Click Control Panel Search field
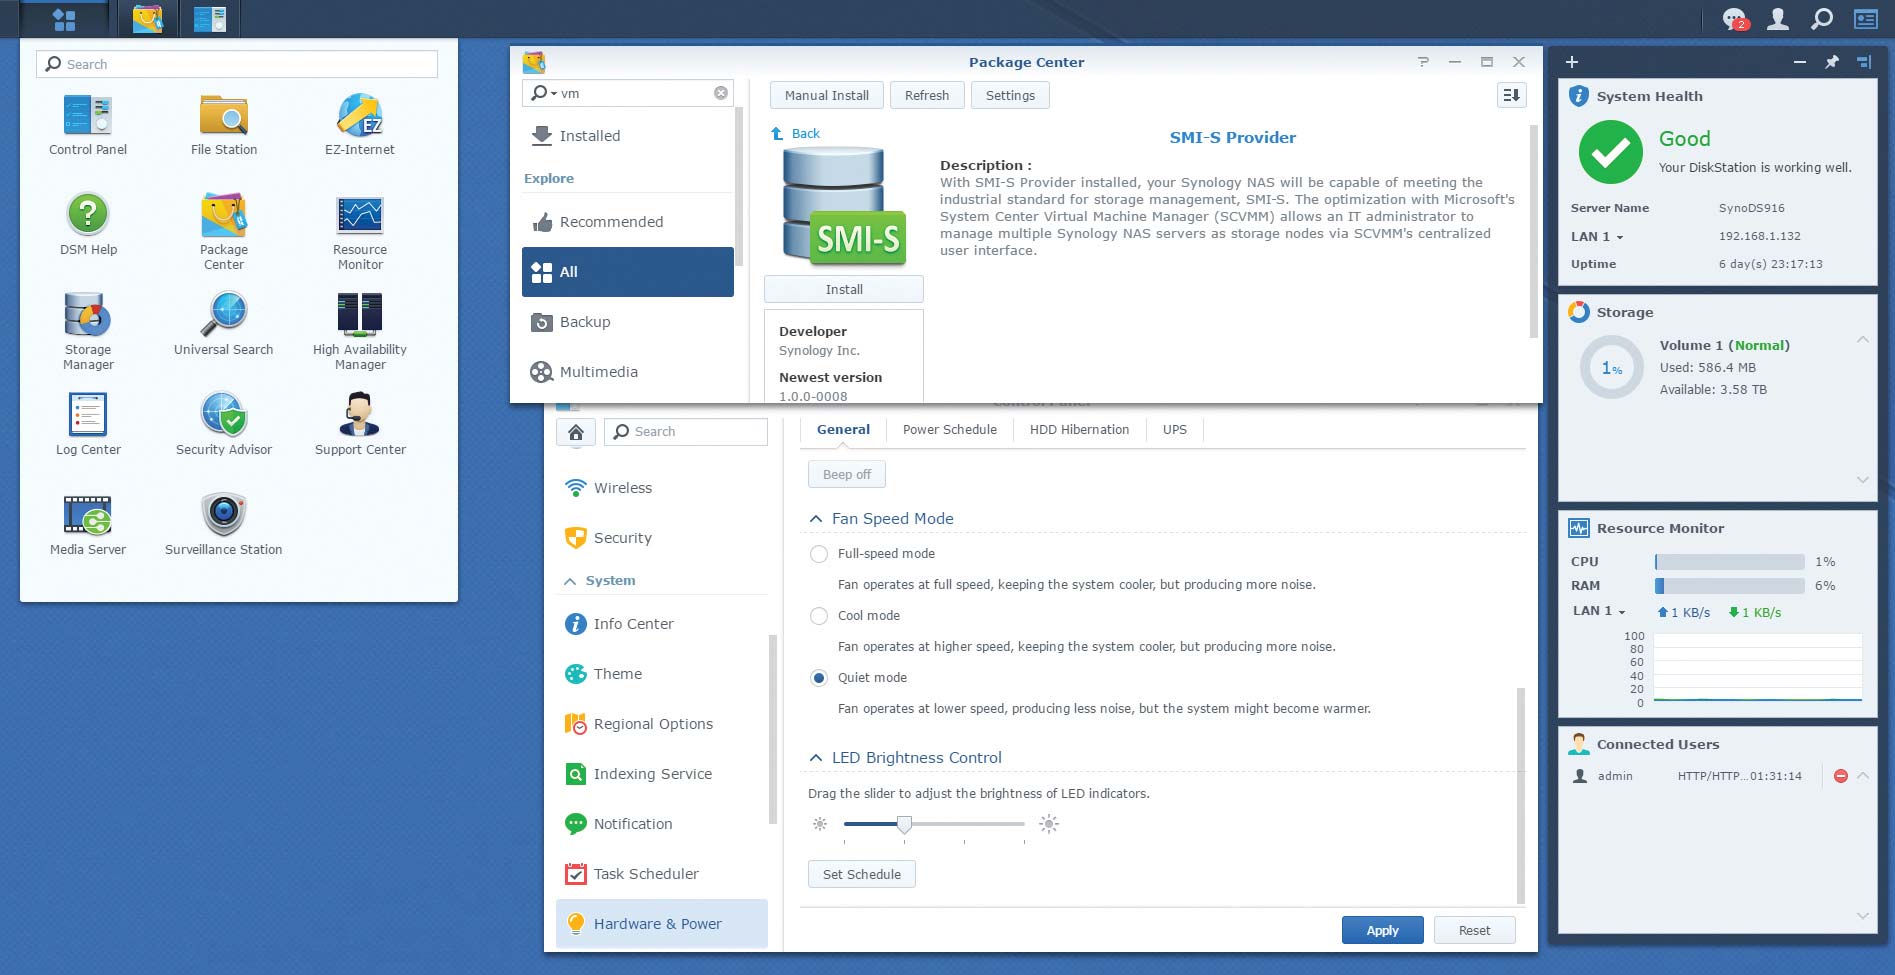The height and width of the screenshot is (975, 1895). (686, 432)
